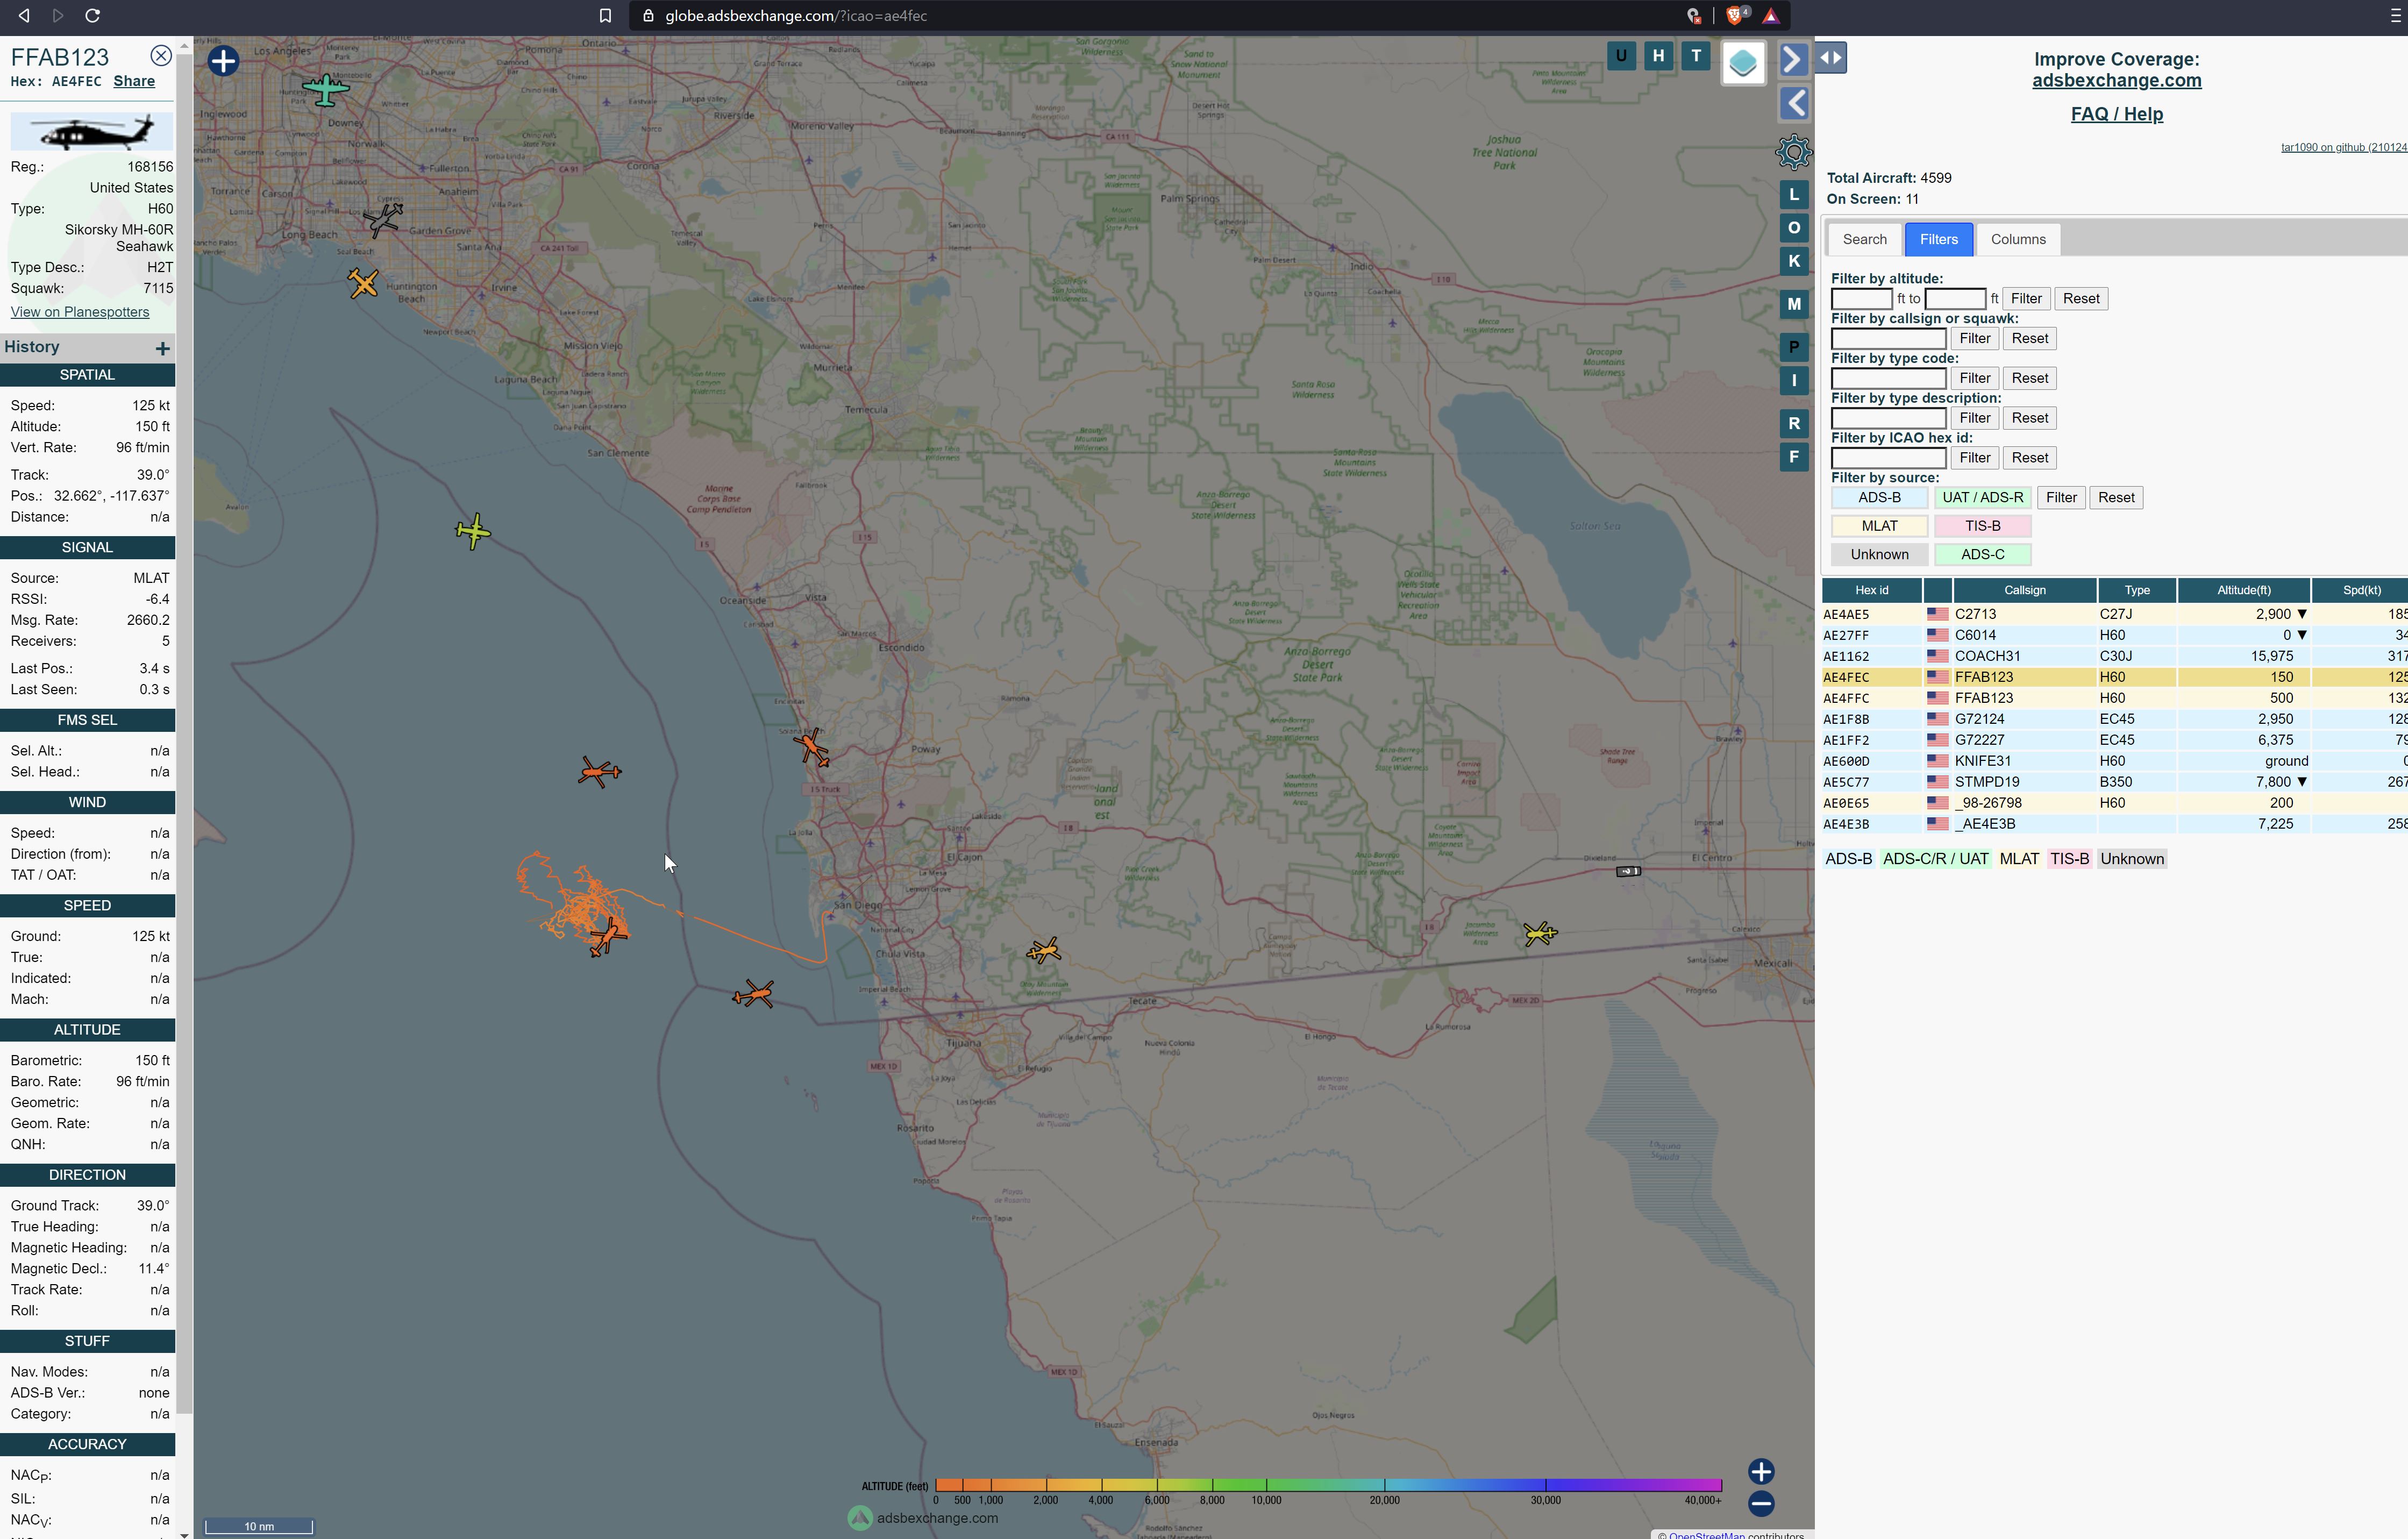
Task: Open the Share link for FFAB123
Action: pyautogui.click(x=134, y=81)
